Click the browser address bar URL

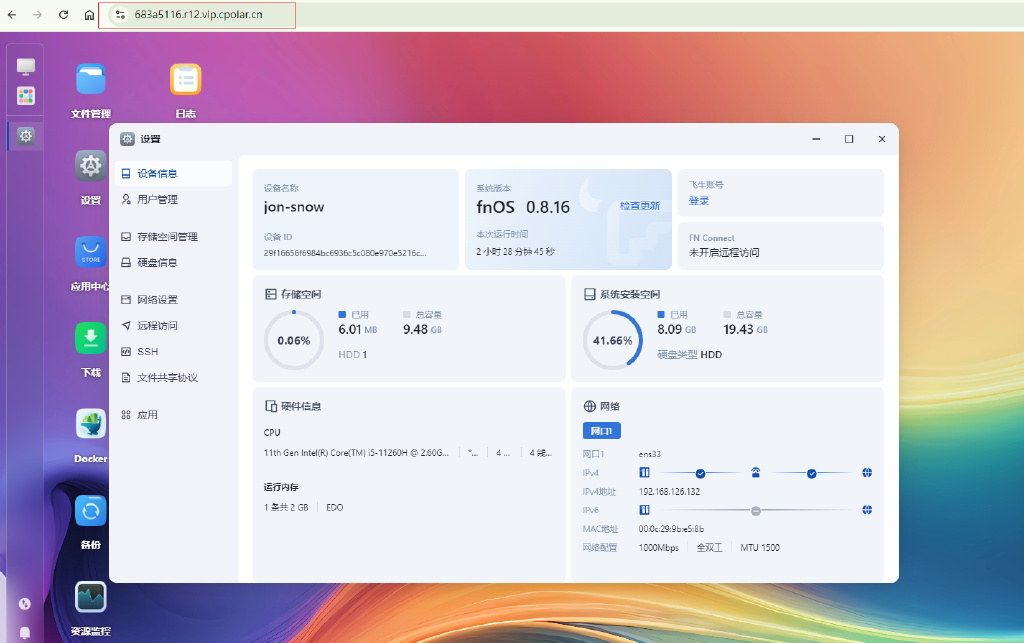199,15
